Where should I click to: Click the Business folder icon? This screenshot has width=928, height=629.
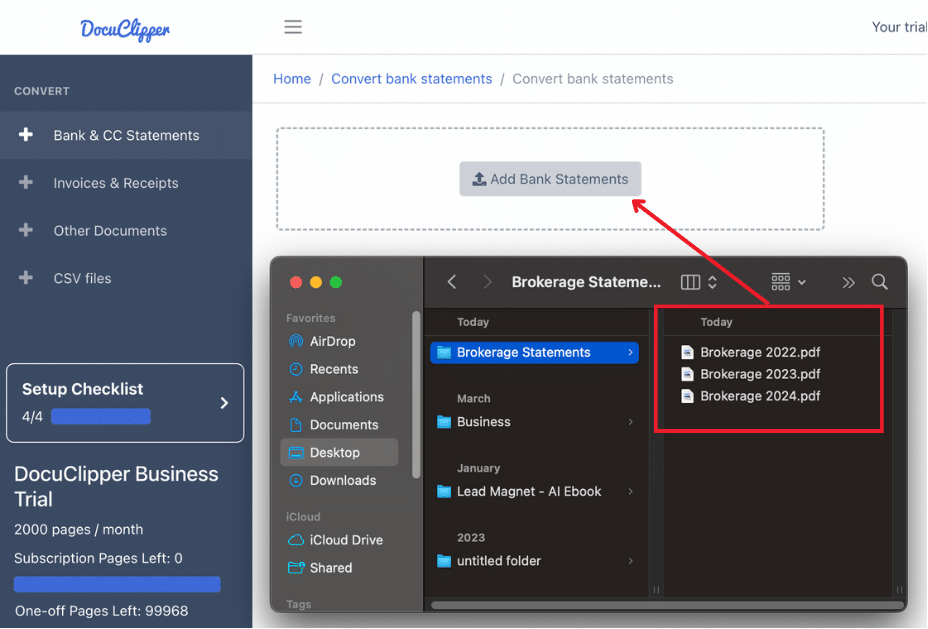[x=444, y=422]
